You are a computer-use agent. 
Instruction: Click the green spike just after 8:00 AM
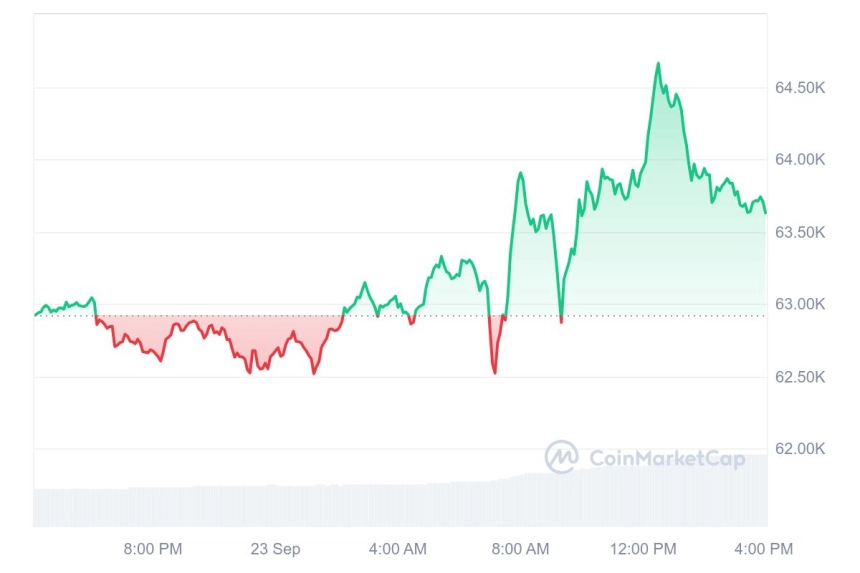click(520, 174)
